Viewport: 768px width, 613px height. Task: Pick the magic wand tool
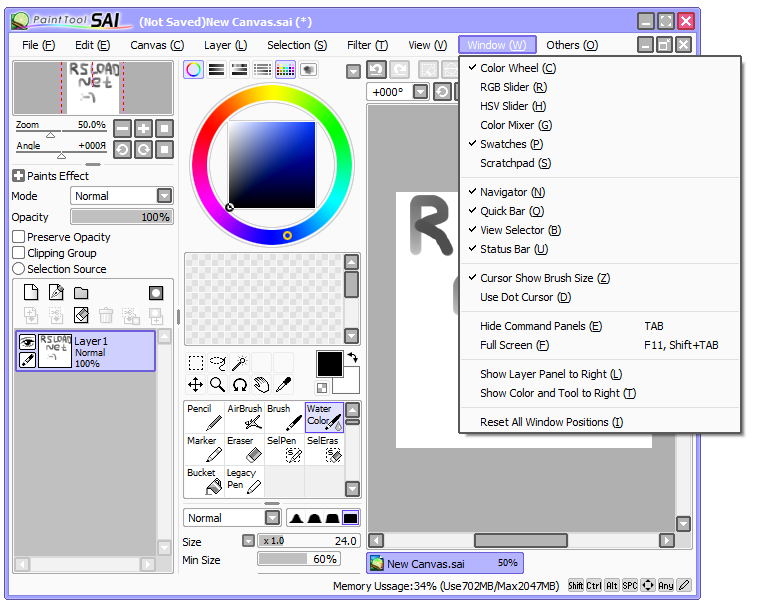(240, 363)
